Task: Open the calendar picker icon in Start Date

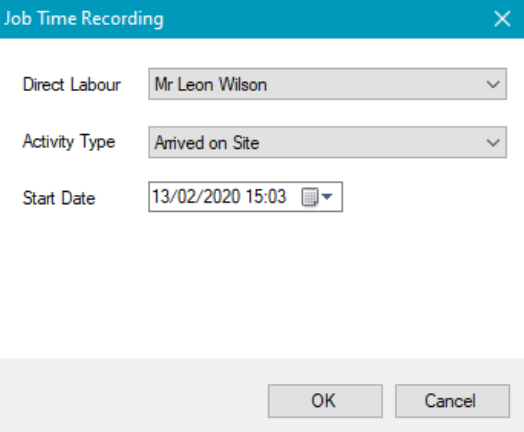Action: [309, 197]
